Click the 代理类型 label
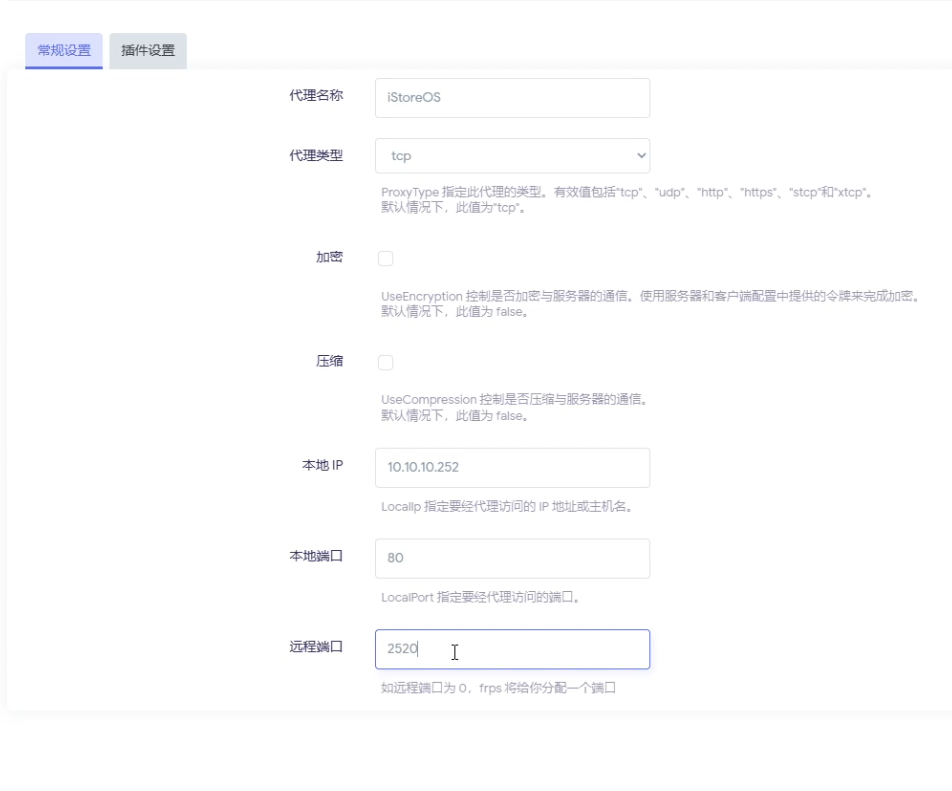 [316, 155]
